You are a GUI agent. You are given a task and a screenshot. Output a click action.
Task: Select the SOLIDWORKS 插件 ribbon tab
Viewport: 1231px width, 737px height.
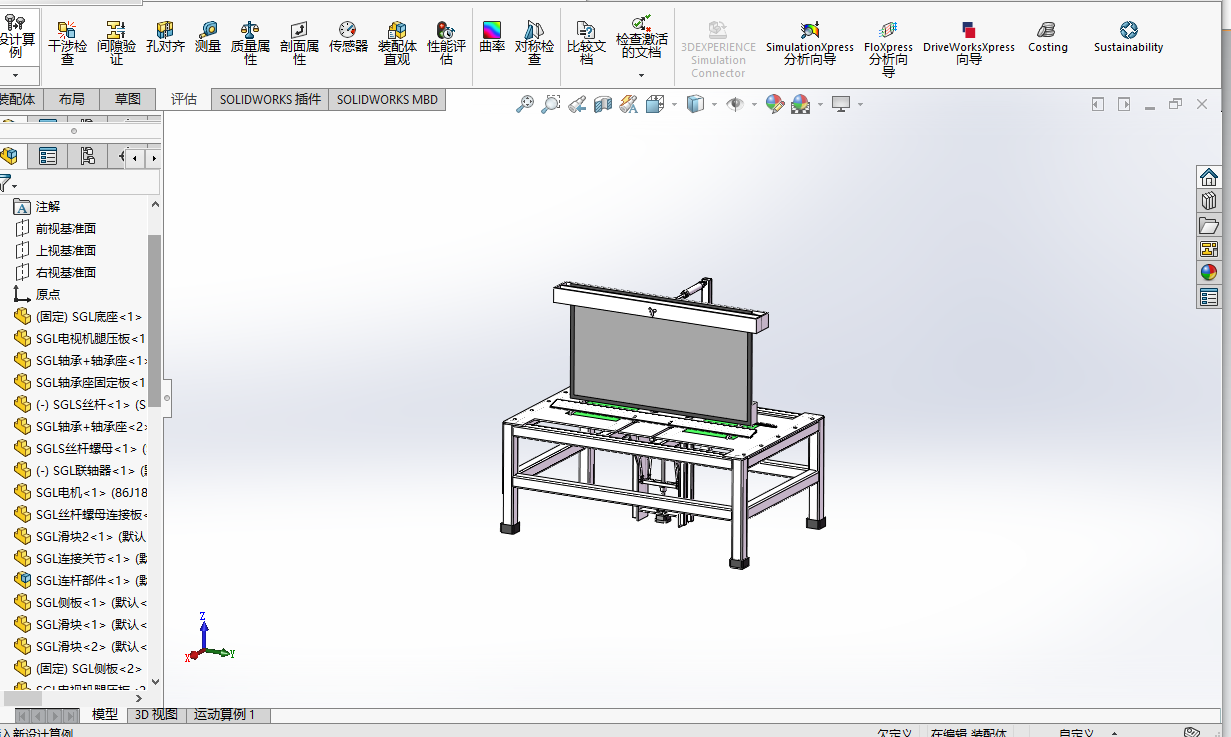270,99
